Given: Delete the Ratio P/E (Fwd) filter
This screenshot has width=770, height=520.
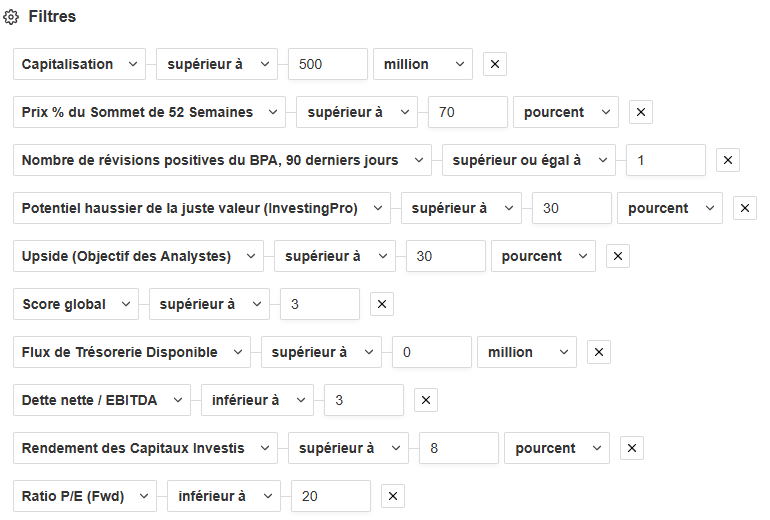Looking at the screenshot, I should click(x=393, y=496).
